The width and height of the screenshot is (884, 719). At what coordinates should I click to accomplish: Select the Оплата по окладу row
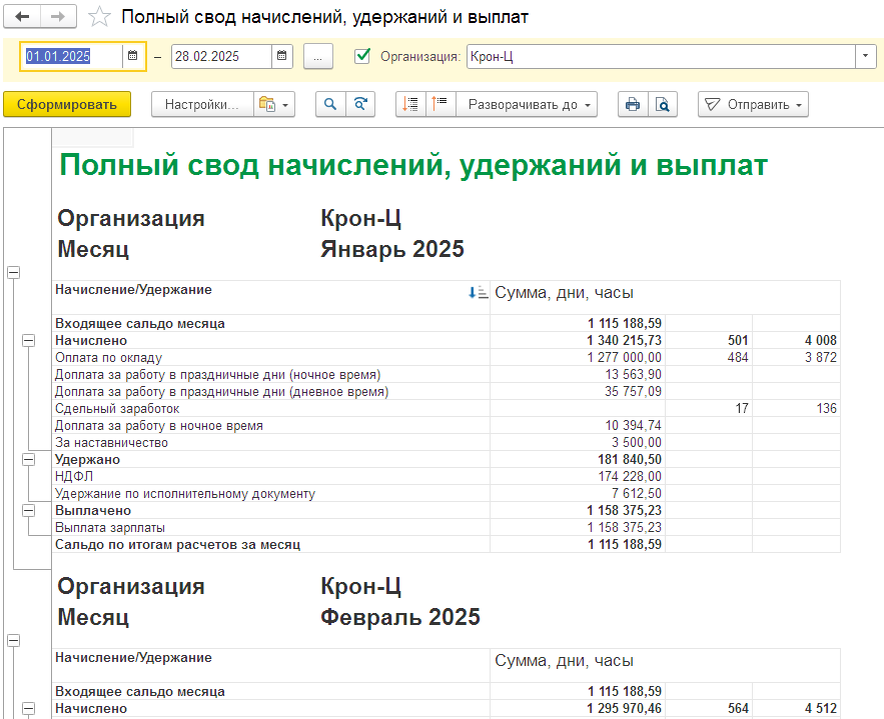[446, 358]
